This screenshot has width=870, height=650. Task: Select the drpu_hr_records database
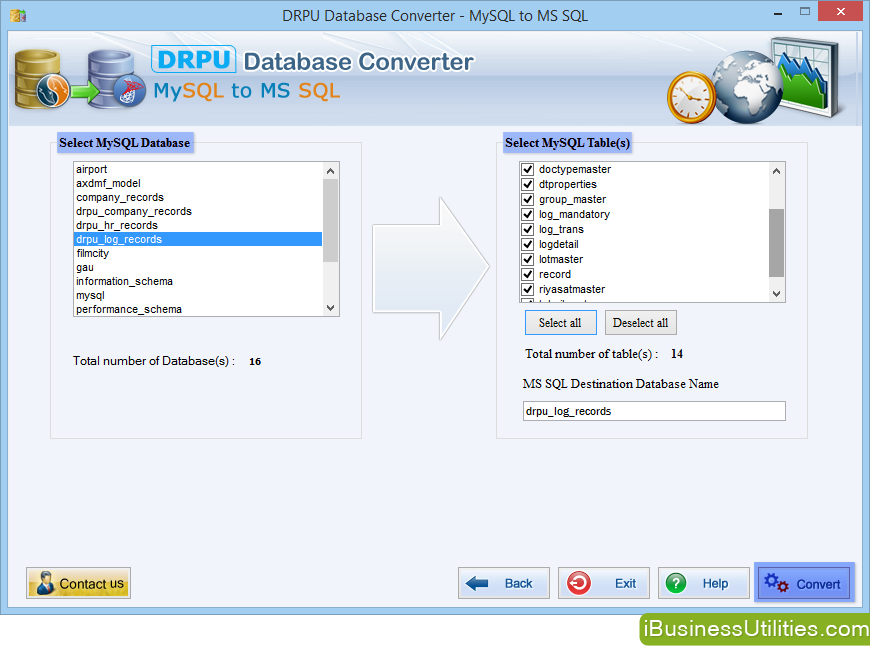(x=198, y=225)
